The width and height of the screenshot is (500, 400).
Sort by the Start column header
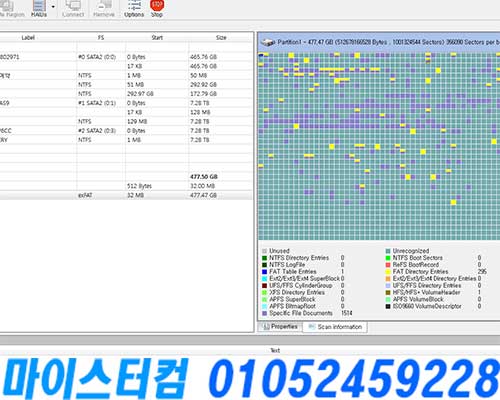coord(157,38)
